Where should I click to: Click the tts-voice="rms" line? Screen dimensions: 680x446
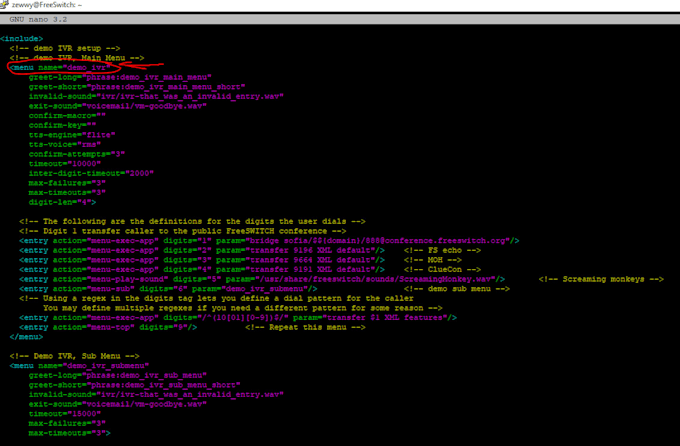click(65, 144)
